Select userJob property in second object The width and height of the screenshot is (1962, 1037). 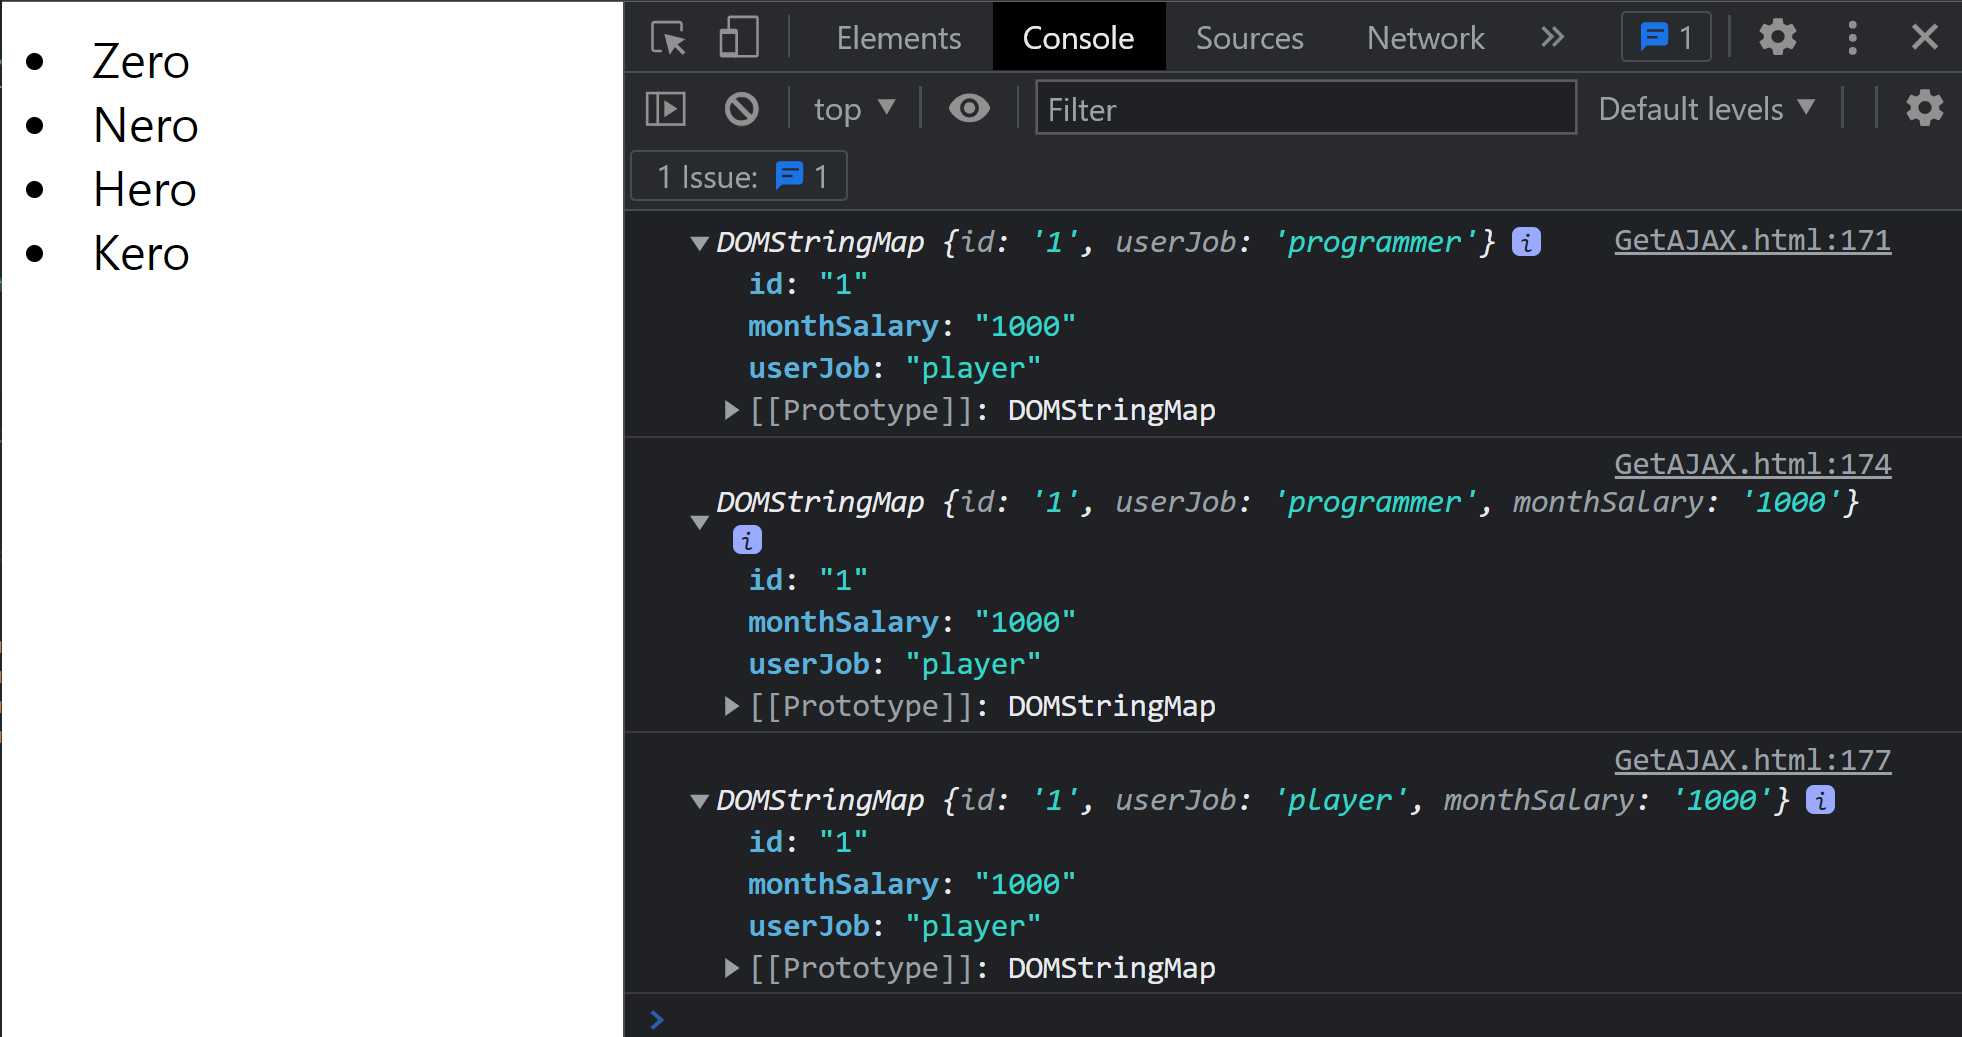click(x=895, y=664)
